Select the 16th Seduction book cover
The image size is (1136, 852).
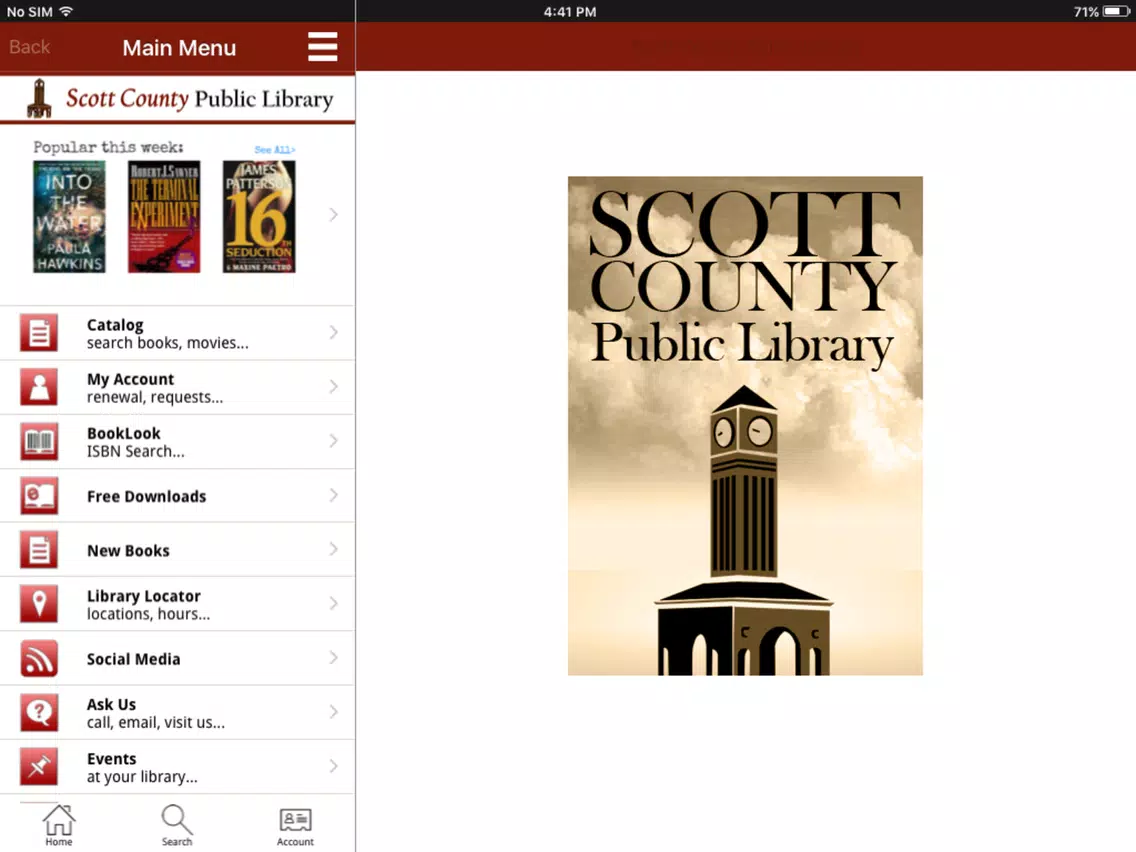pos(259,217)
